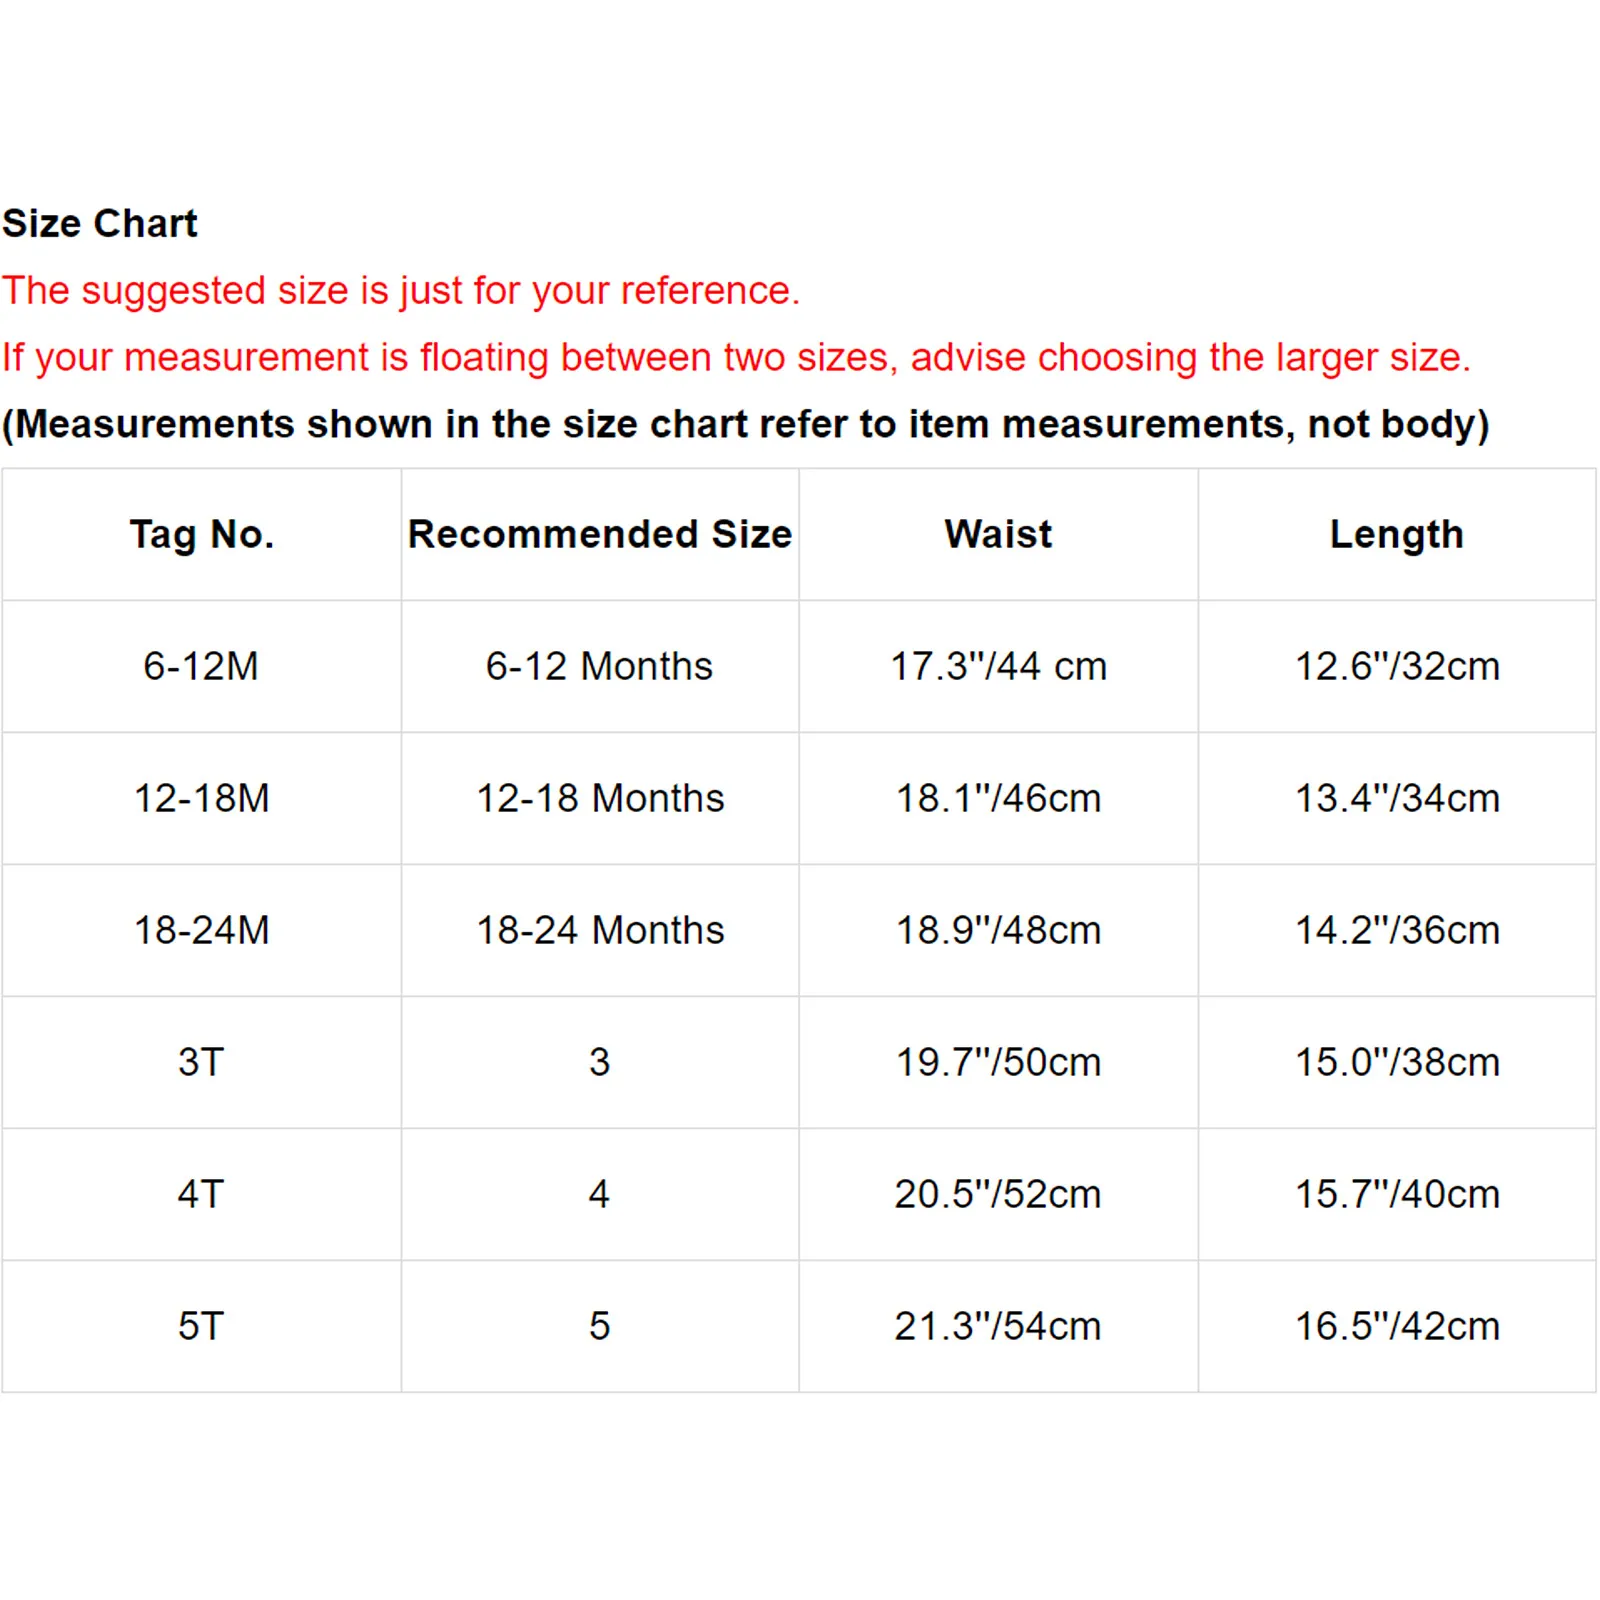Click the 17.3"/44 cm waist cell
Image resolution: width=1600 pixels, height=1600 pixels.
[998, 666]
